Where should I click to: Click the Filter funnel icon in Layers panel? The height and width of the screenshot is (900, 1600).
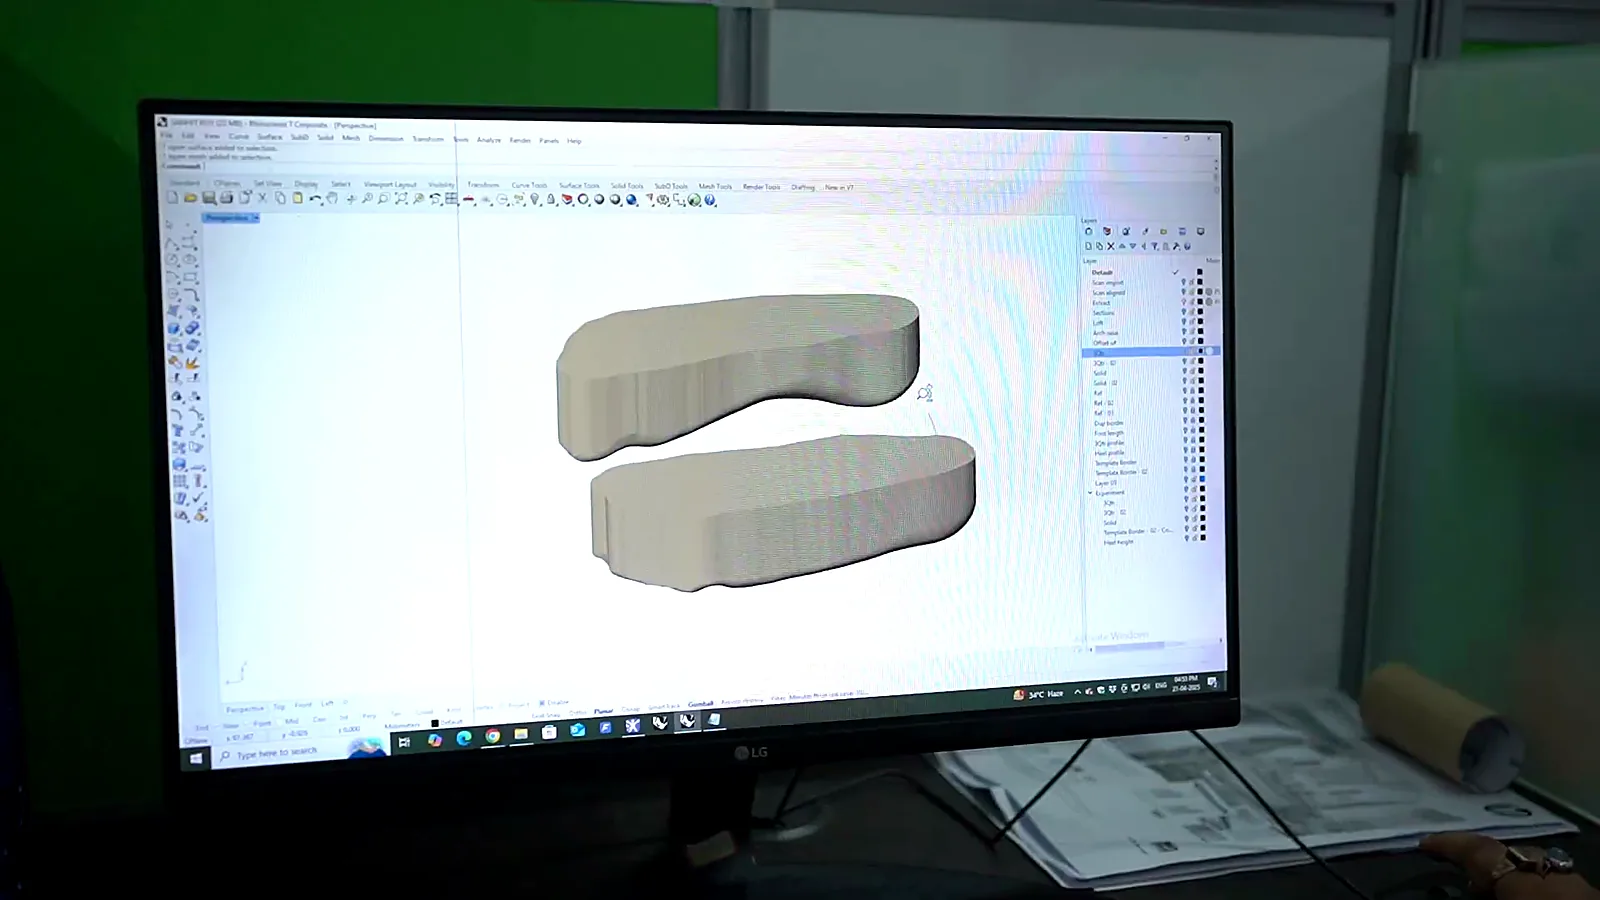point(1155,246)
